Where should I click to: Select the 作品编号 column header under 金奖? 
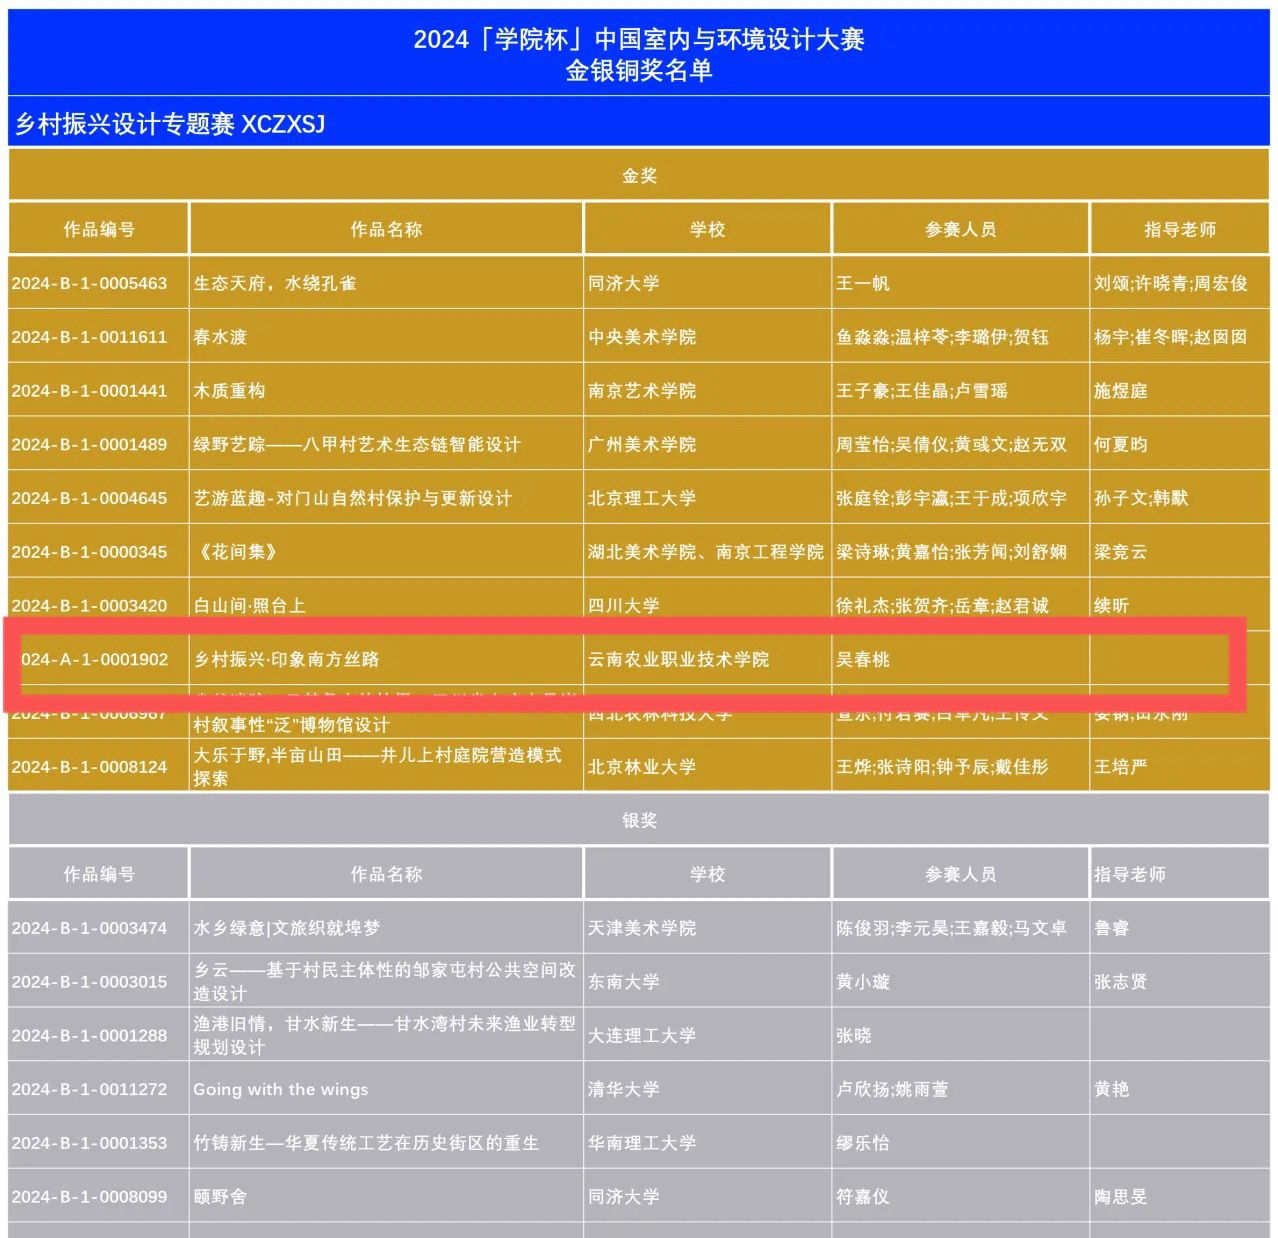99,230
